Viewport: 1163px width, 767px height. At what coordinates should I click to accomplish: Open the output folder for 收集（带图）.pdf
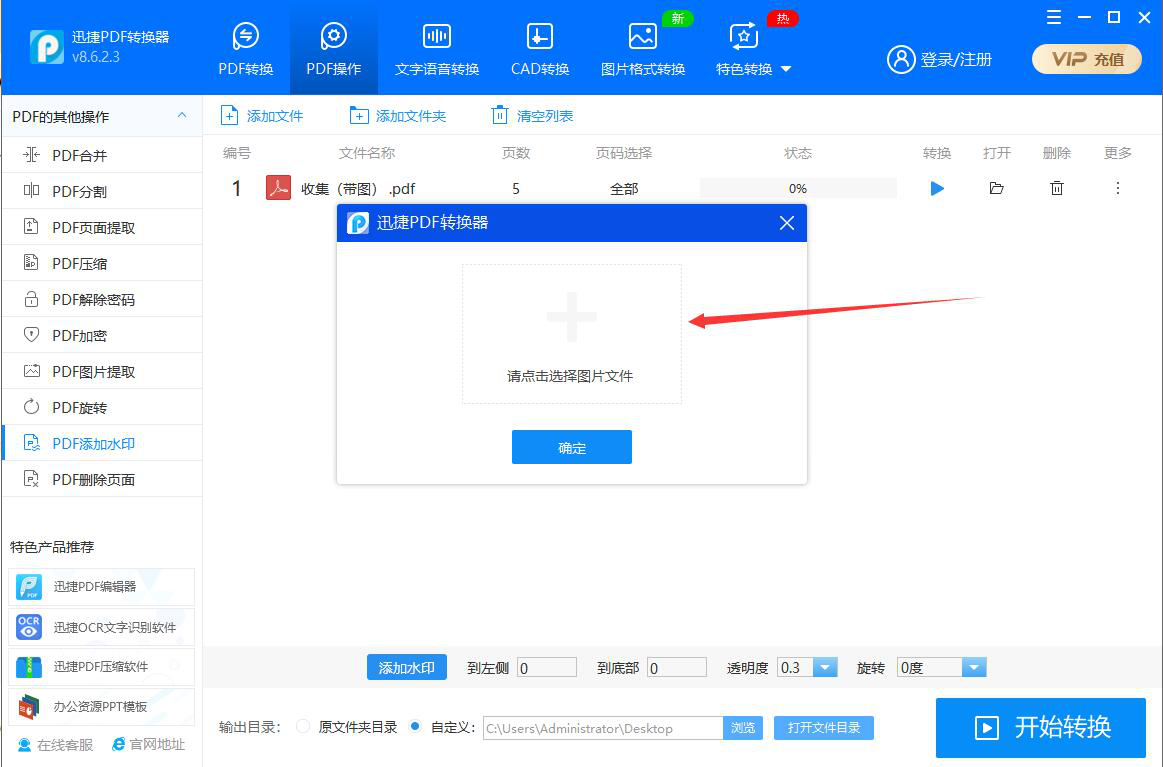(x=996, y=188)
